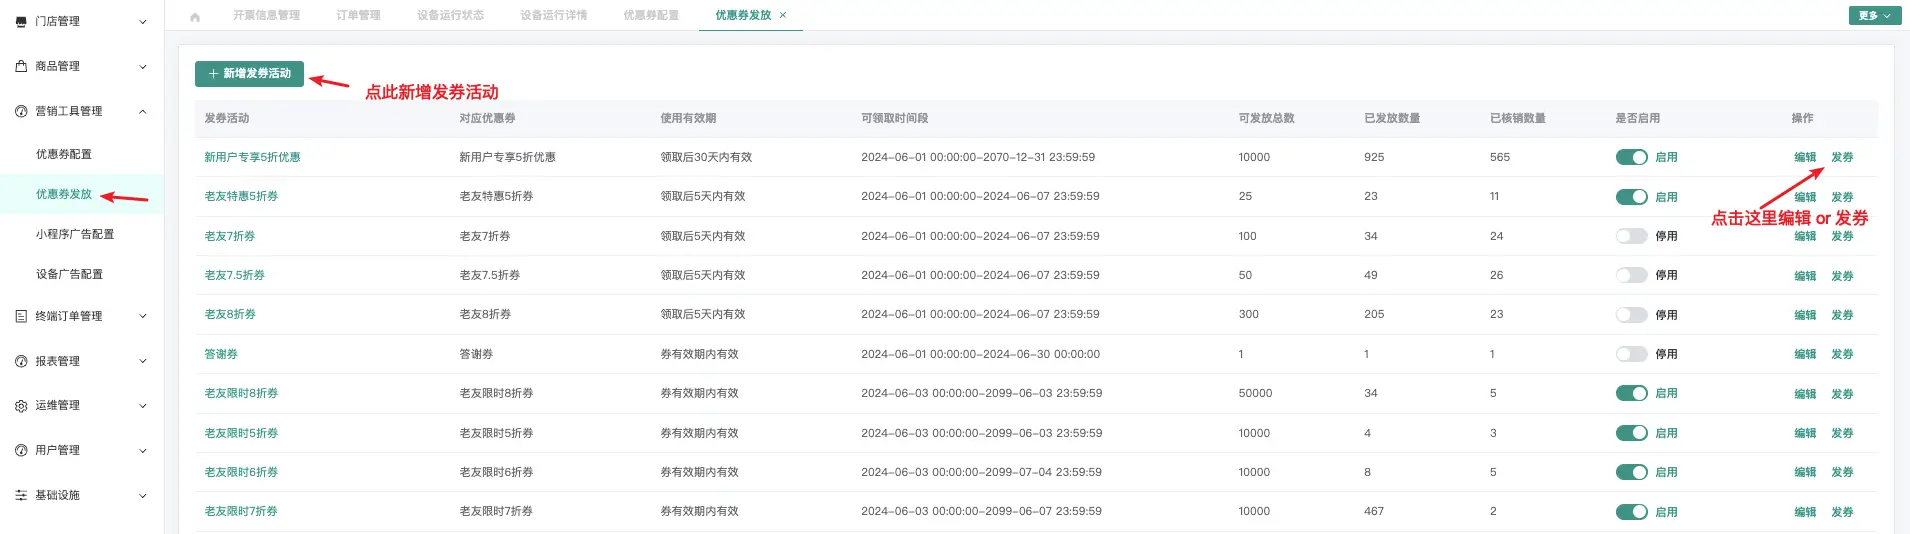Click 编辑 for 老友限时7折券
Viewport: 1910px width, 534px height.
1805,512
